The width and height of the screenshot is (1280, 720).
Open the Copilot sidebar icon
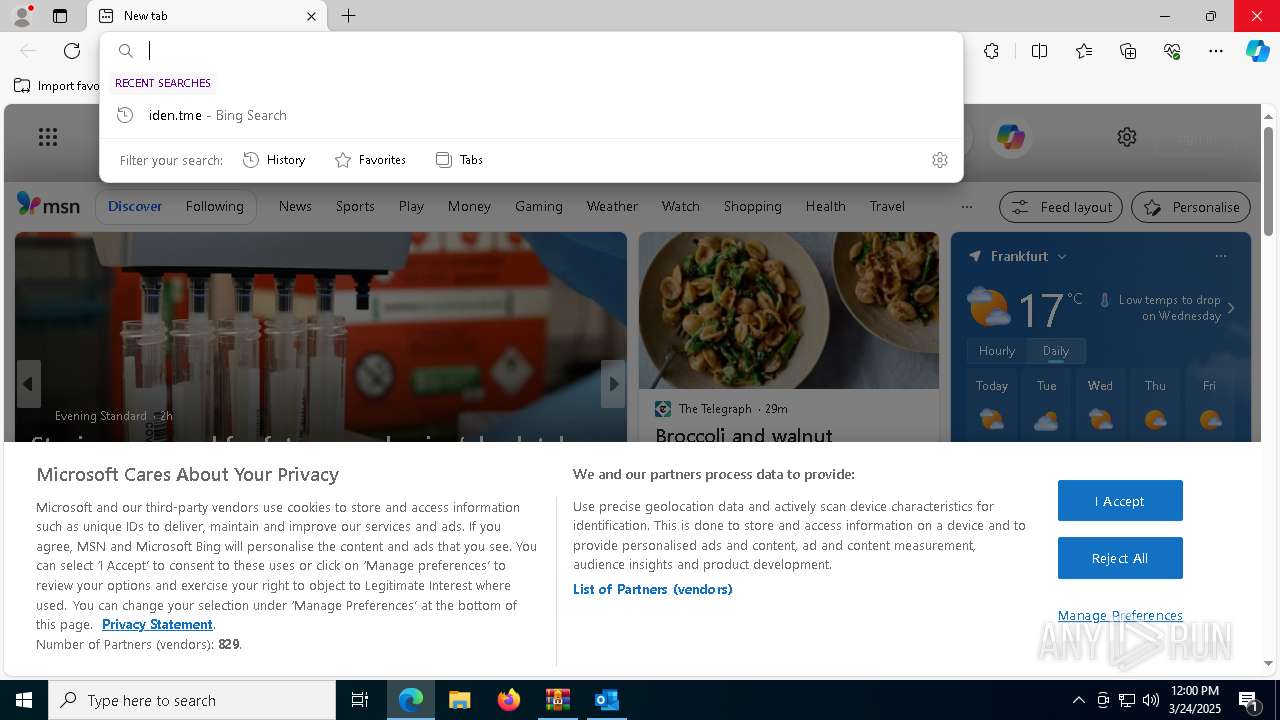(x=1257, y=51)
